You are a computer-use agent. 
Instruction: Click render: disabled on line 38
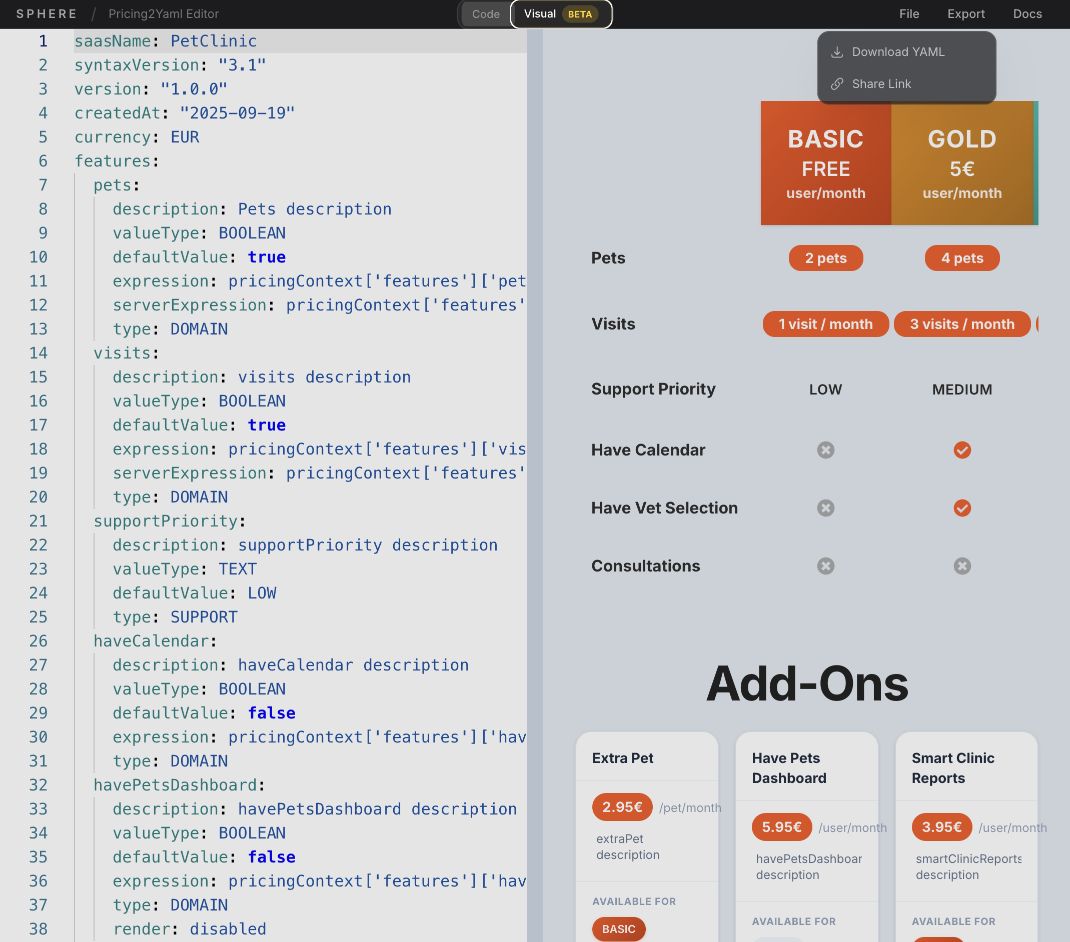[189, 929]
